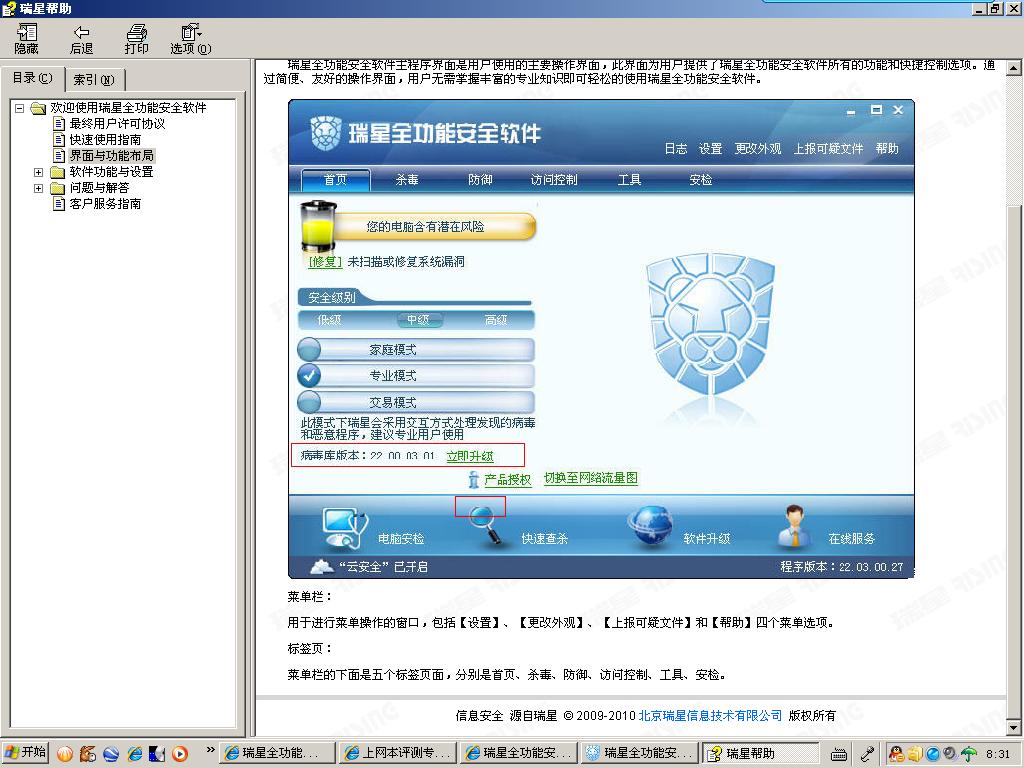
Task: Click the cloud icon beside "云安全"已开启
Action: click(322, 566)
